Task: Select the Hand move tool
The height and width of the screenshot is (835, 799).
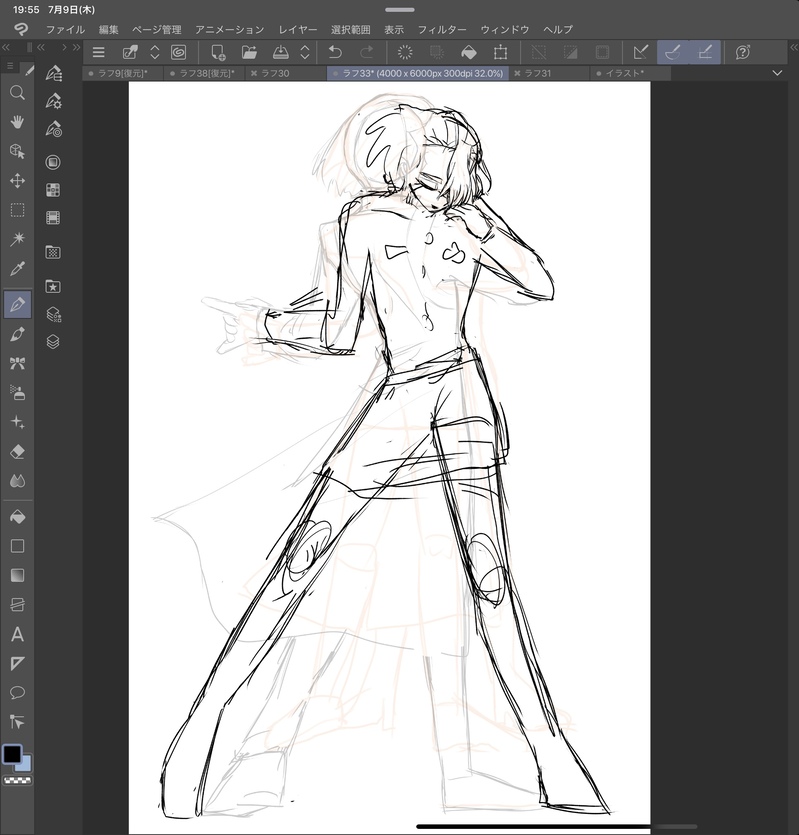Action: [17, 121]
